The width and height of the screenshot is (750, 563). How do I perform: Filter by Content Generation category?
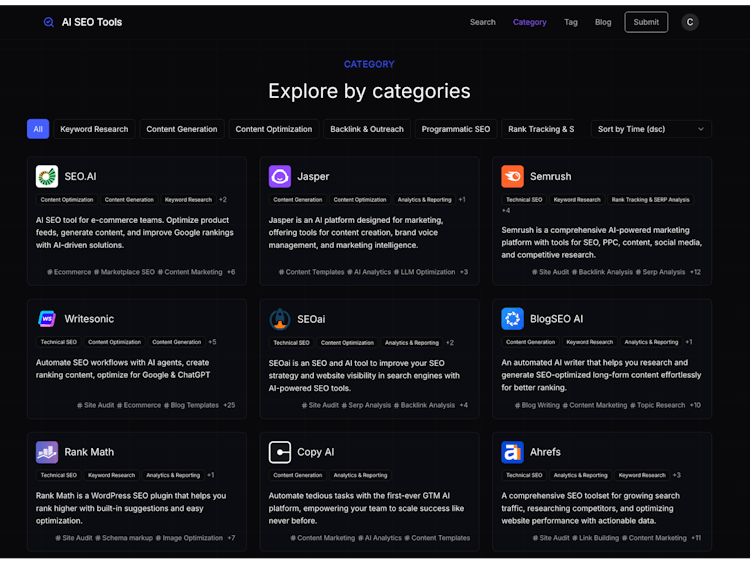[182, 129]
